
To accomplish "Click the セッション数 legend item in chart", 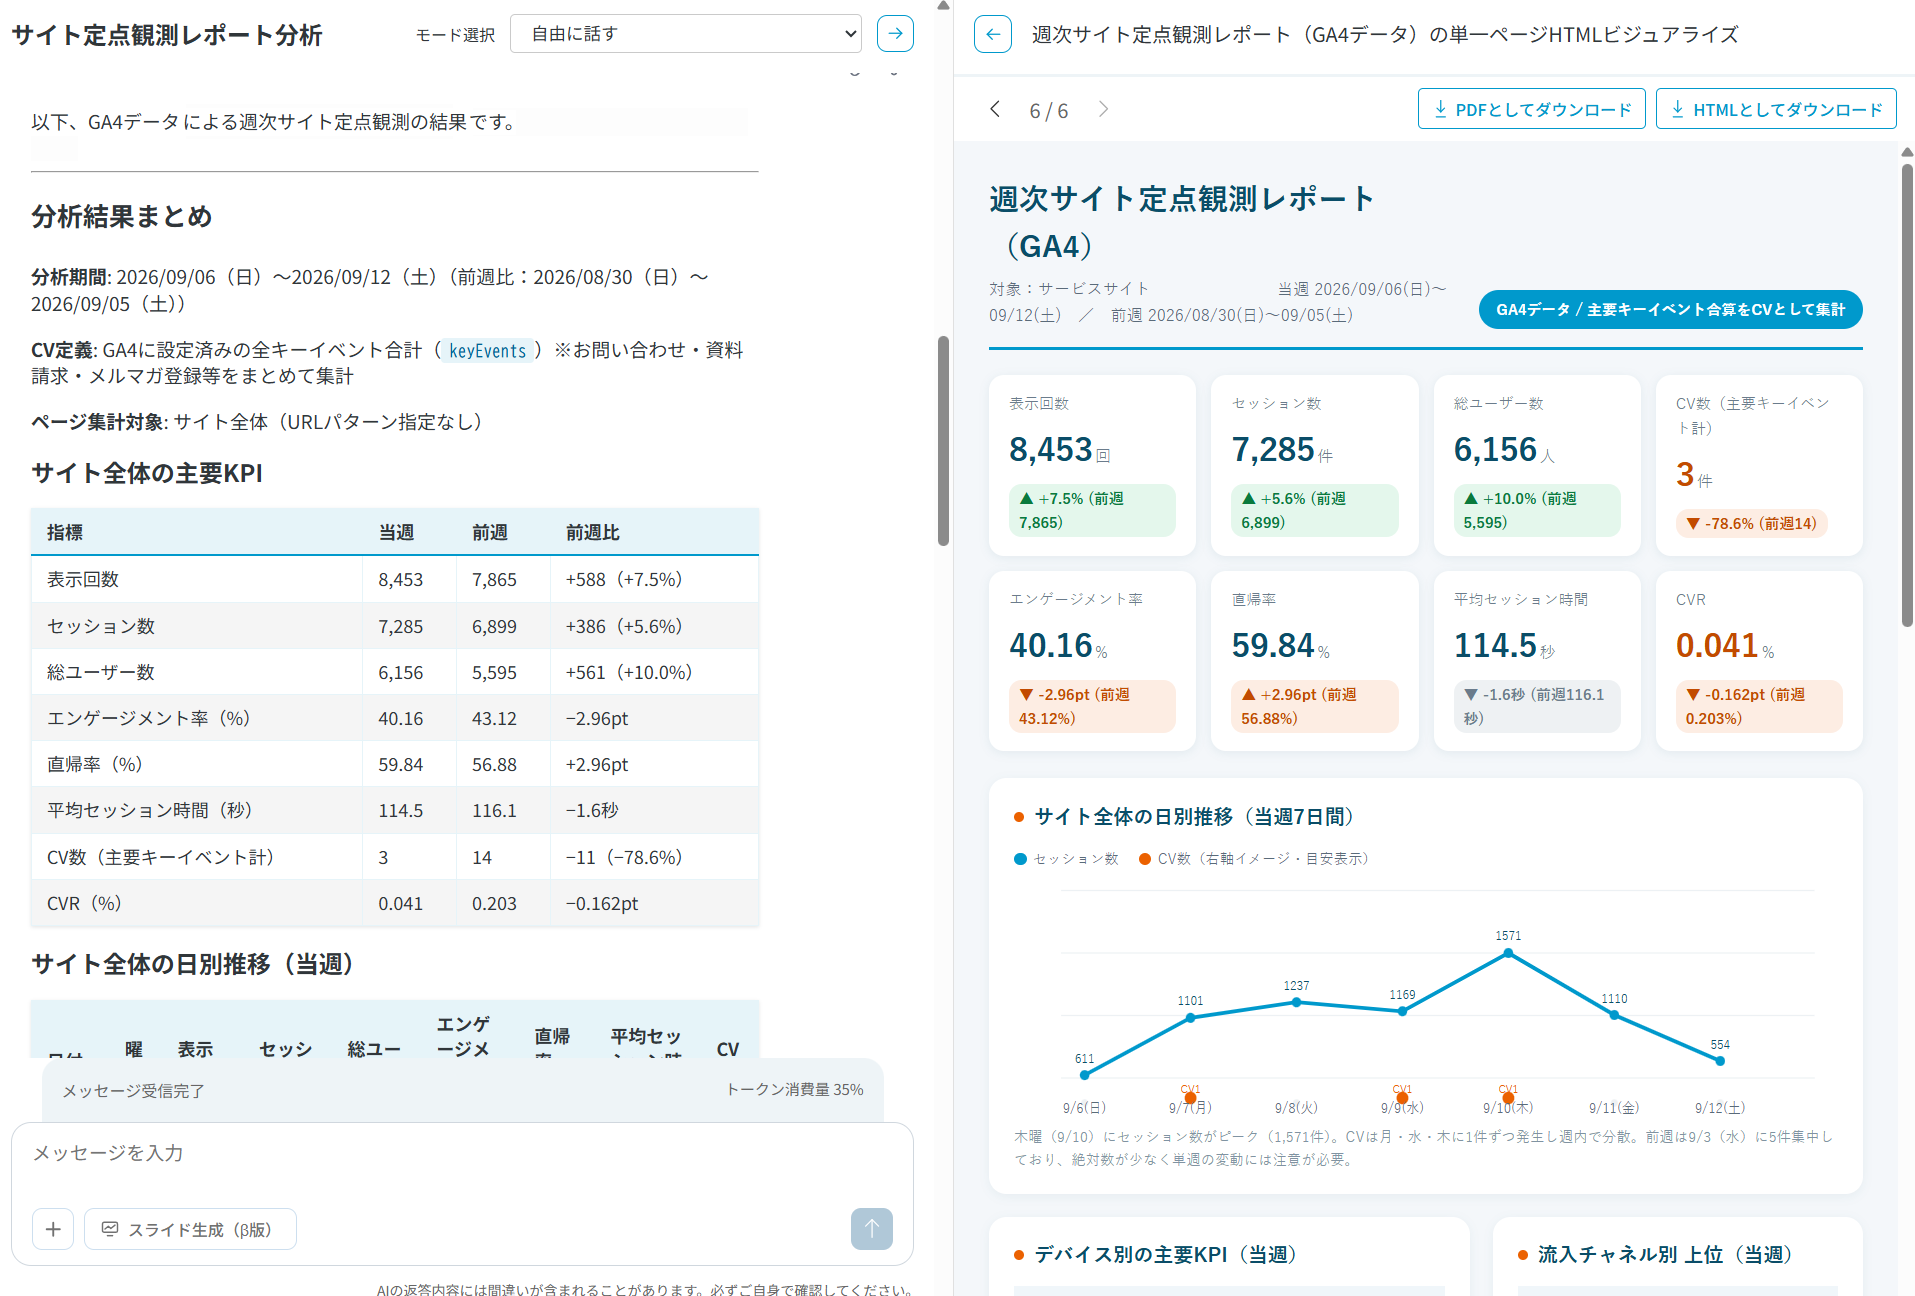I will (x=1066, y=859).
